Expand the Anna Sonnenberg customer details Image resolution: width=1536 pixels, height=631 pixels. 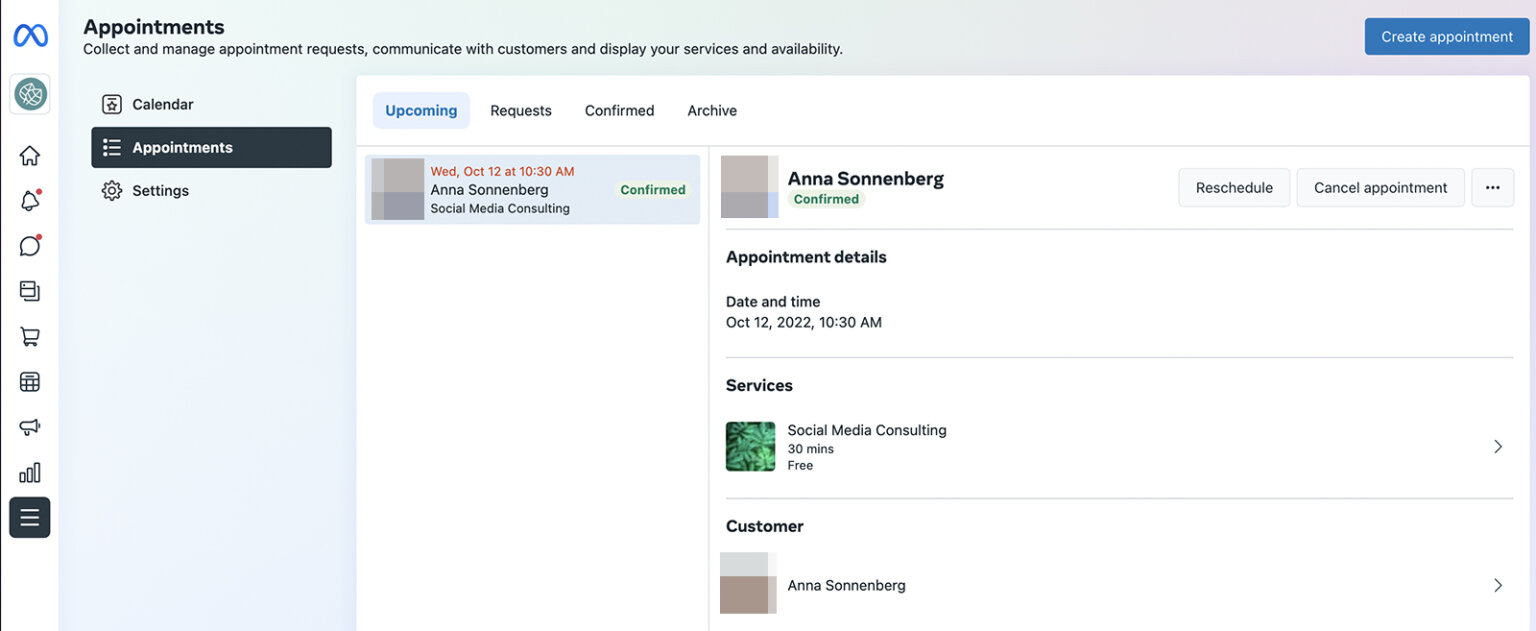[x=1497, y=585]
